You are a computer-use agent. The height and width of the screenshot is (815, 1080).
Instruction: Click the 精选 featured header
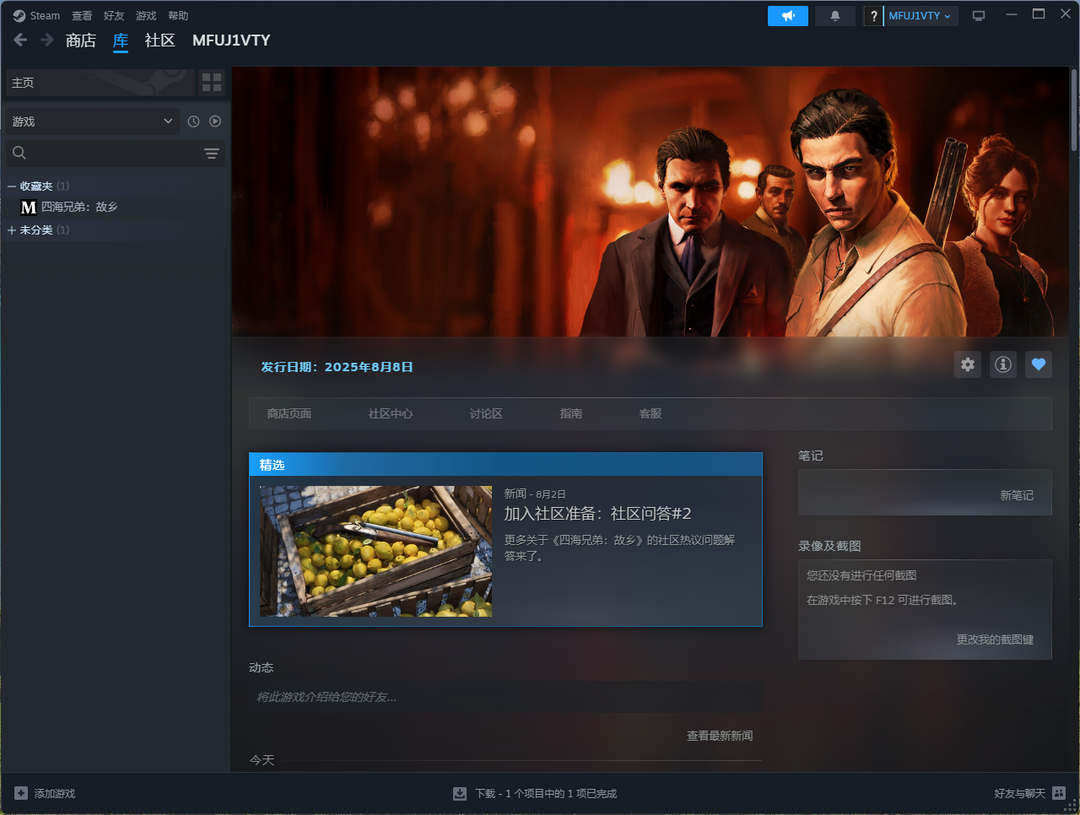pos(506,465)
